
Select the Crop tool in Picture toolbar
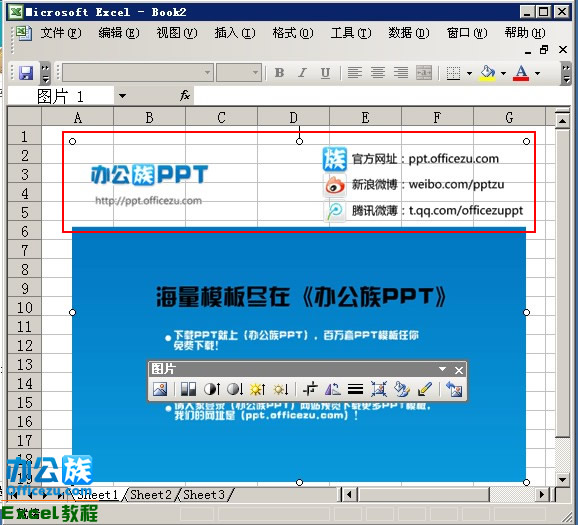coord(310,389)
